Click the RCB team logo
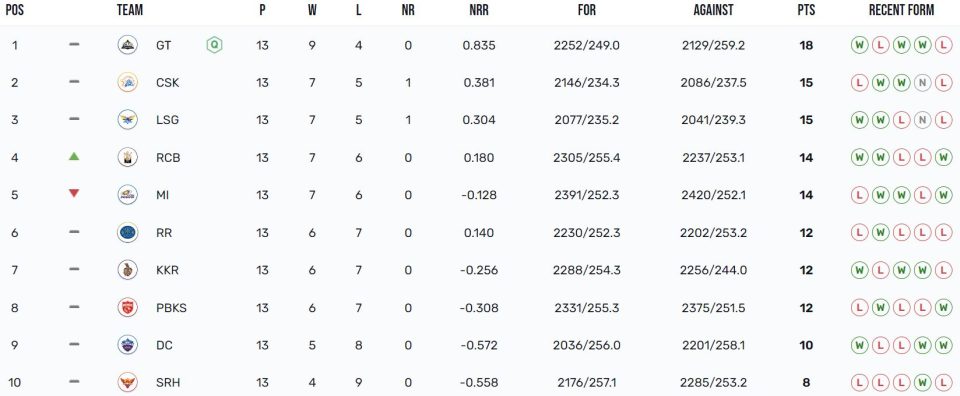Screen dimensions: 960x396 128,157
